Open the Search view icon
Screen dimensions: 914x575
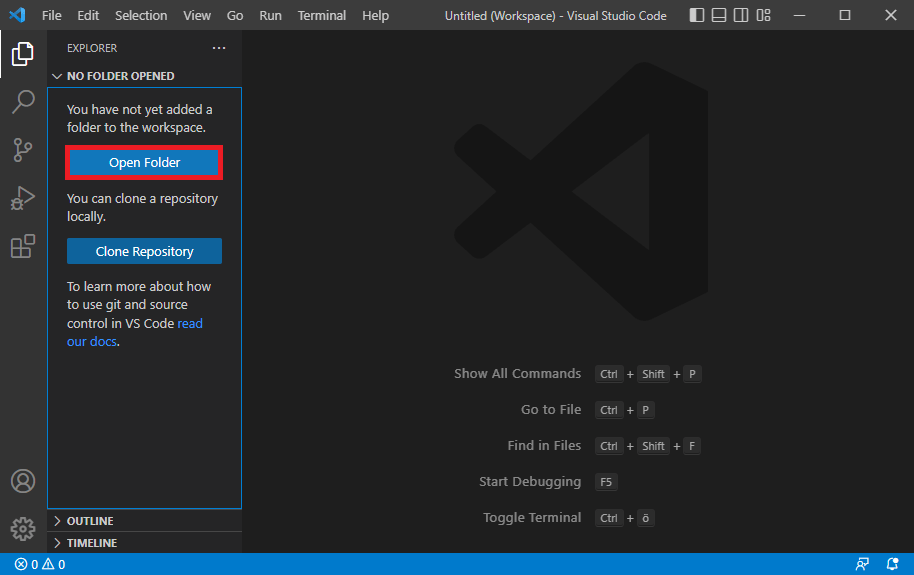[23, 101]
